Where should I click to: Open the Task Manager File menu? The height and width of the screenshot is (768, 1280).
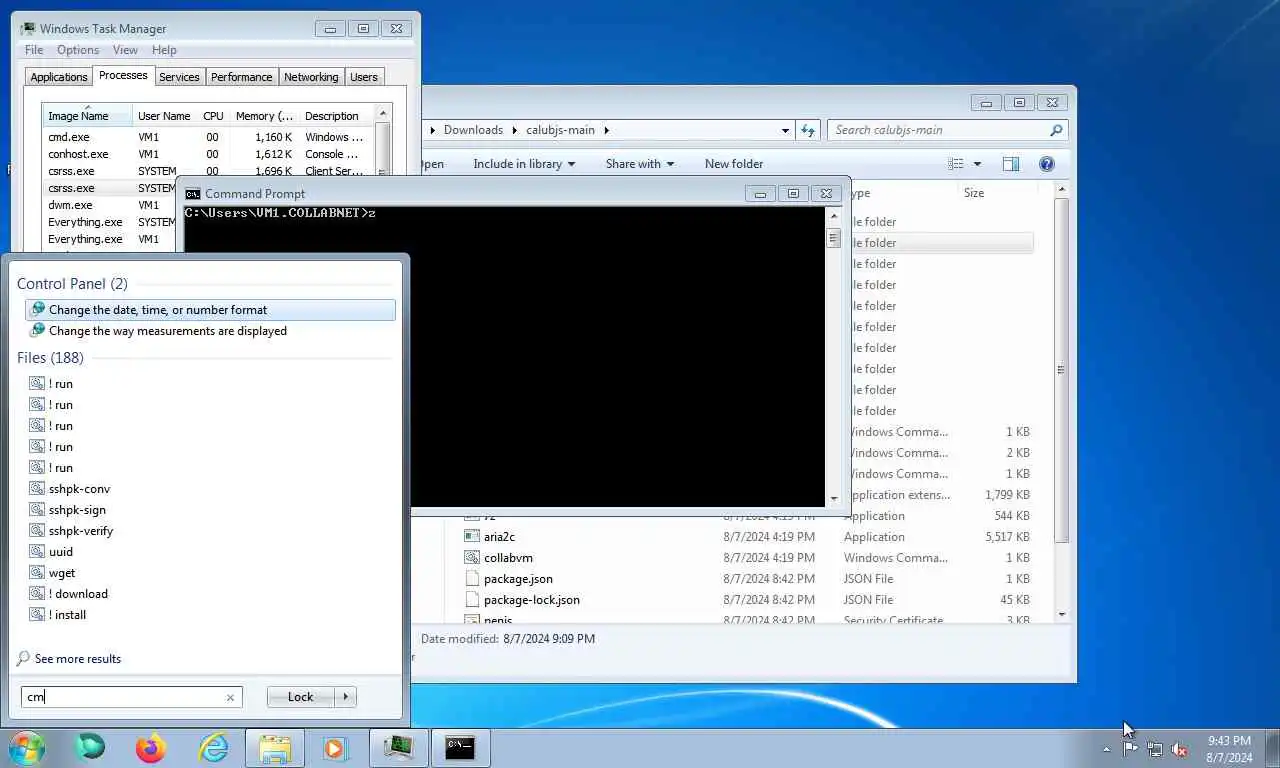(34, 50)
